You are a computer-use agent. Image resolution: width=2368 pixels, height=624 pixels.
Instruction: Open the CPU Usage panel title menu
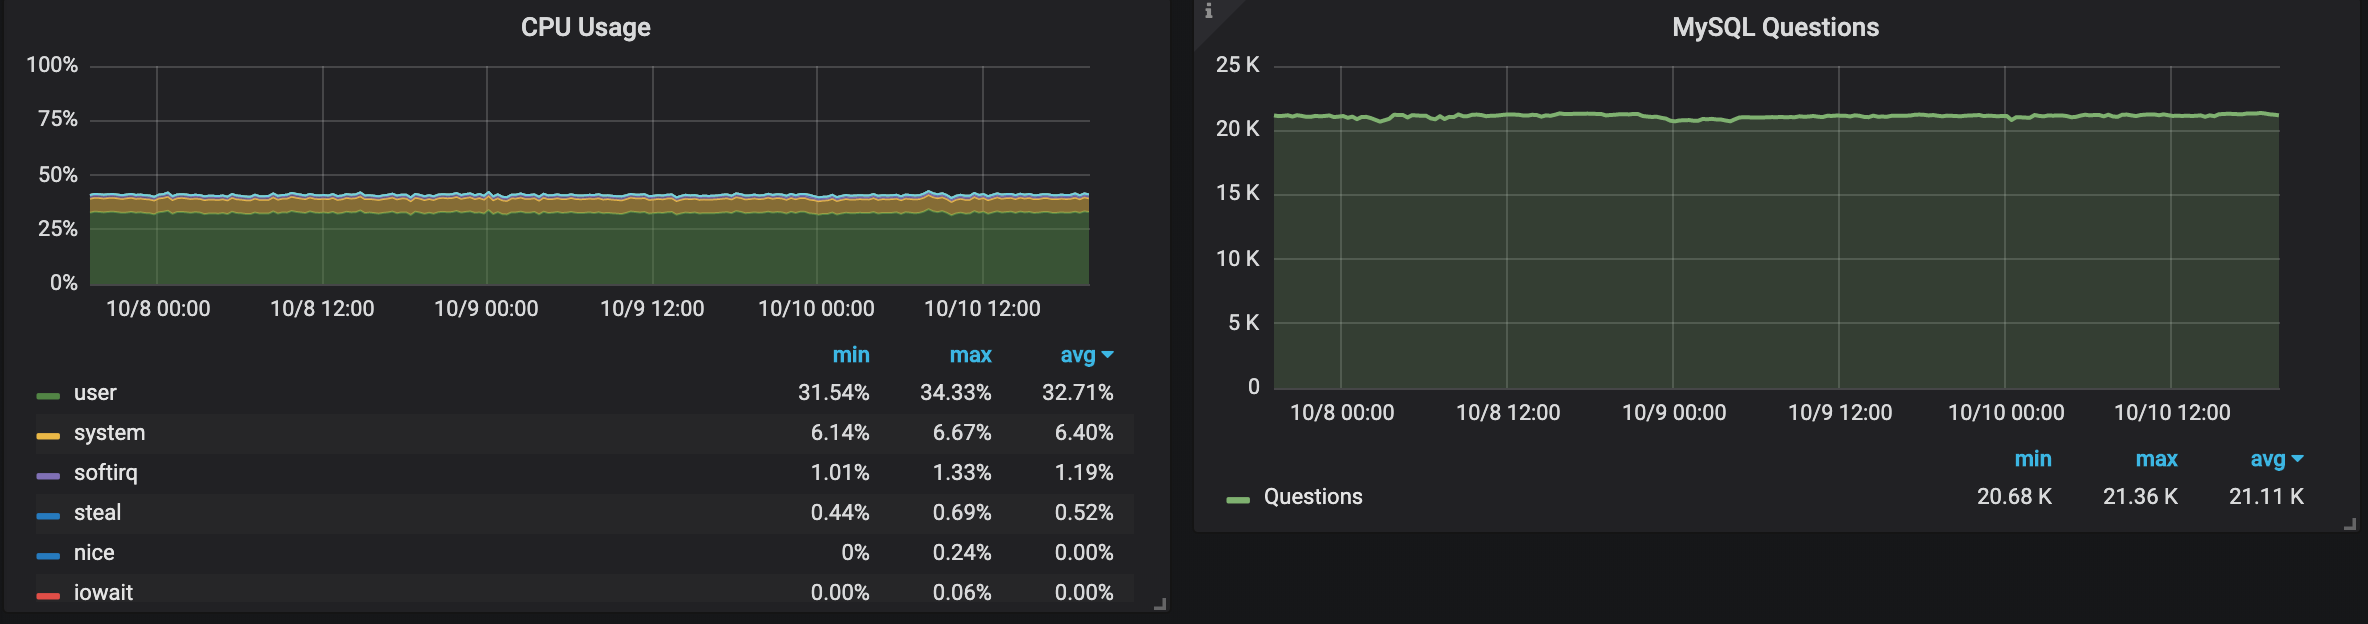585,27
